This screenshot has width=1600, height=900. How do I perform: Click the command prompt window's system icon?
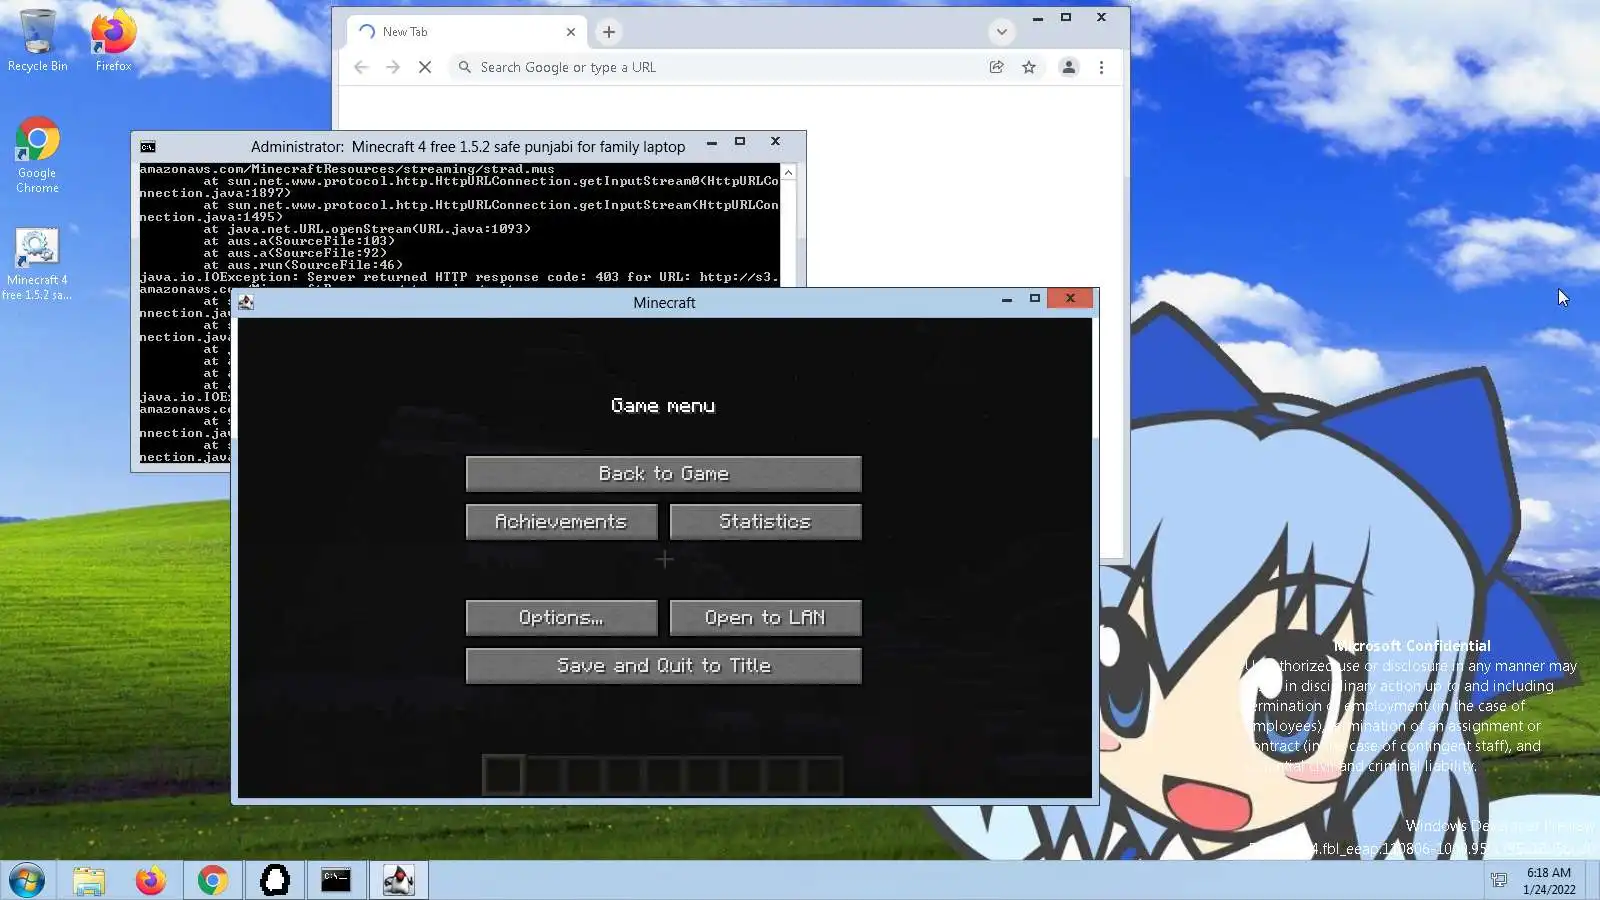[148, 147]
